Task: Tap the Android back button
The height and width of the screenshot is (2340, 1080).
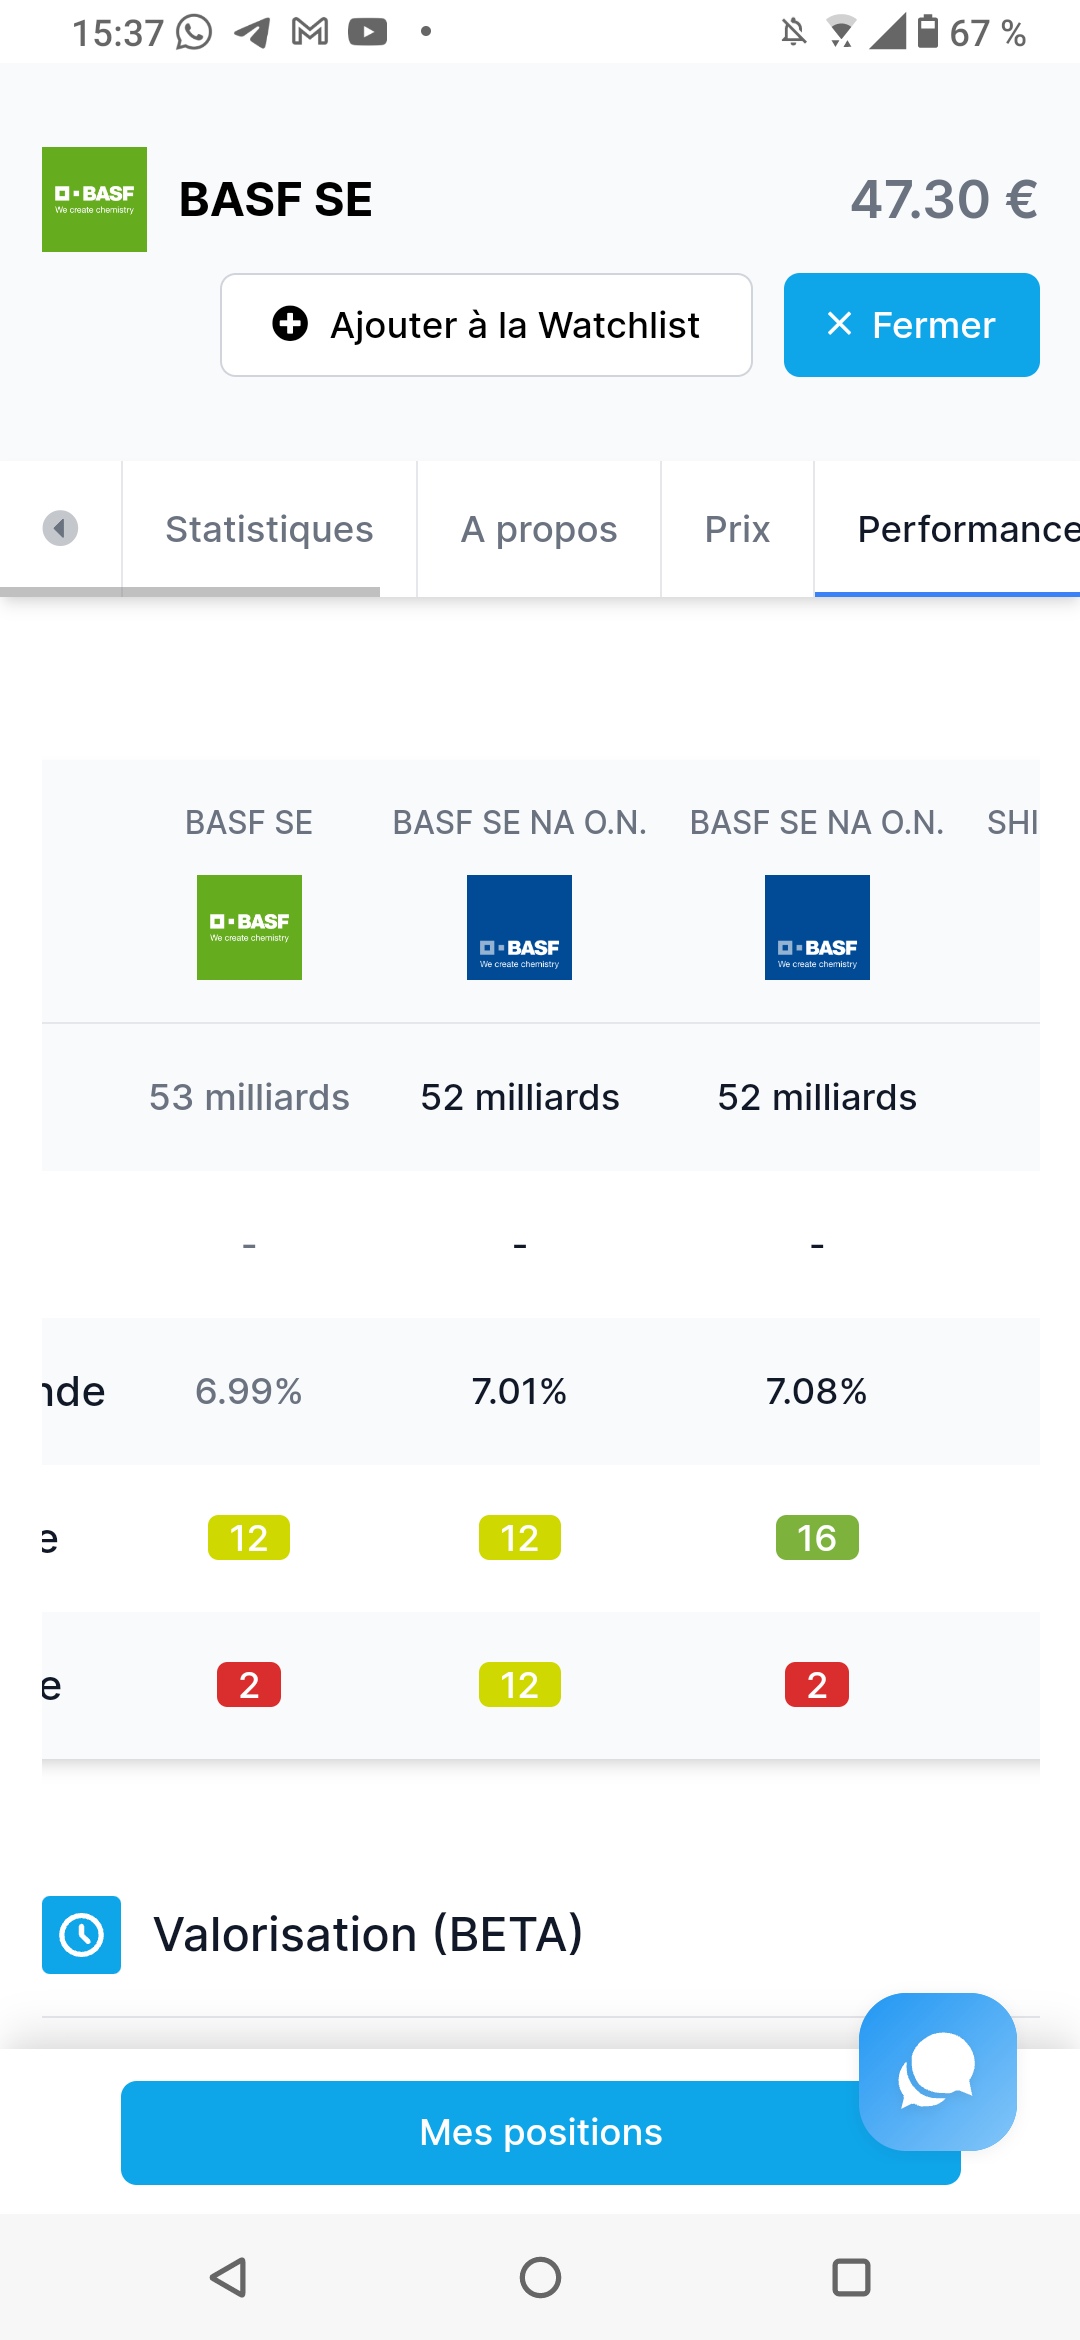Action: [x=229, y=2277]
